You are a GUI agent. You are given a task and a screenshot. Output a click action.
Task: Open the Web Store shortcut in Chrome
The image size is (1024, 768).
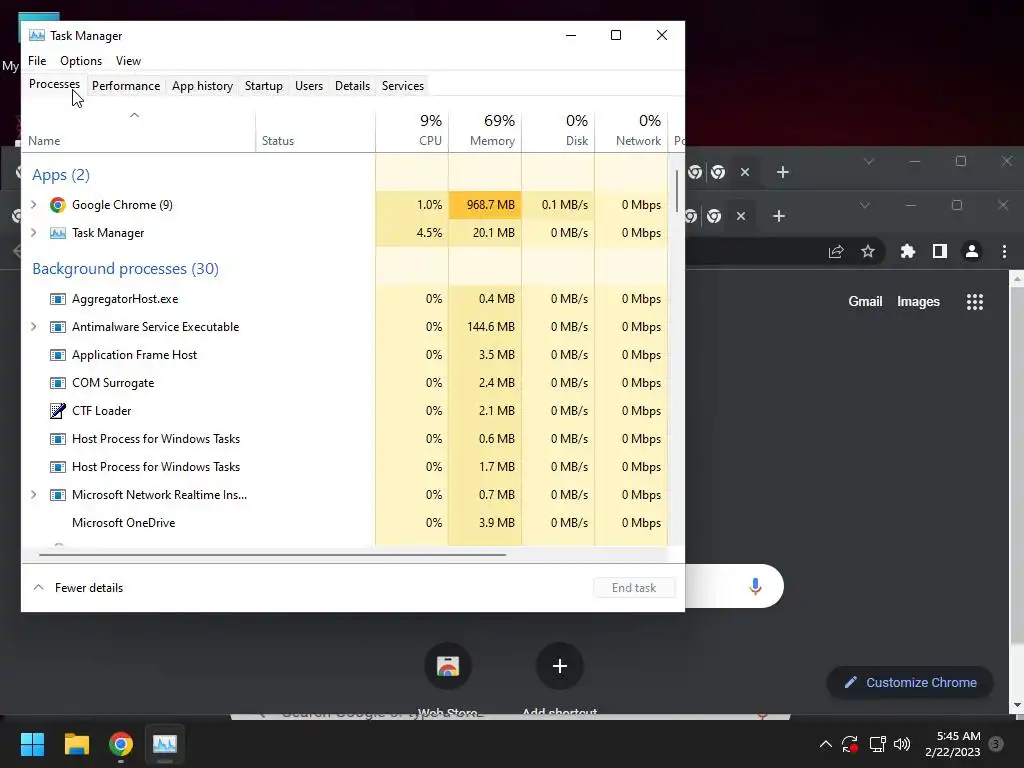pos(448,666)
